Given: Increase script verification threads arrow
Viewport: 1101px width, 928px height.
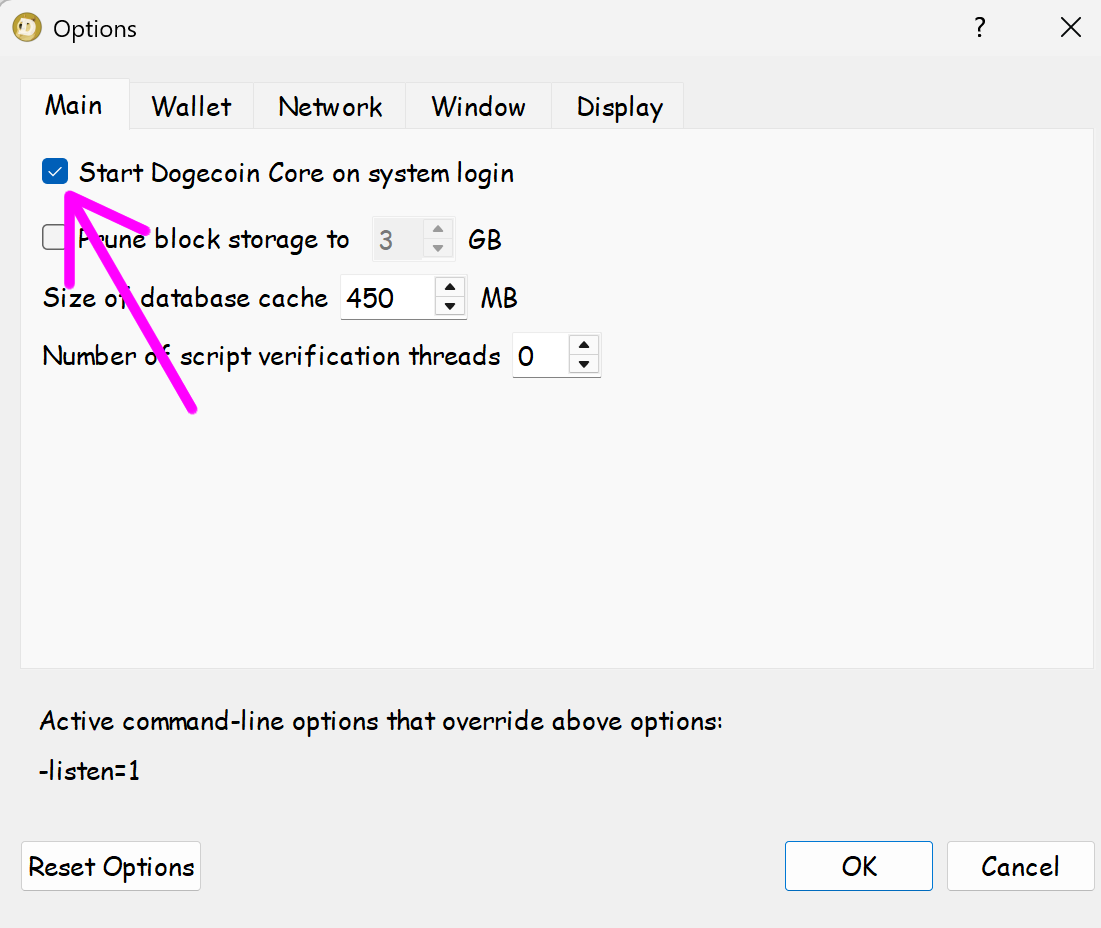Looking at the screenshot, I should (584, 345).
